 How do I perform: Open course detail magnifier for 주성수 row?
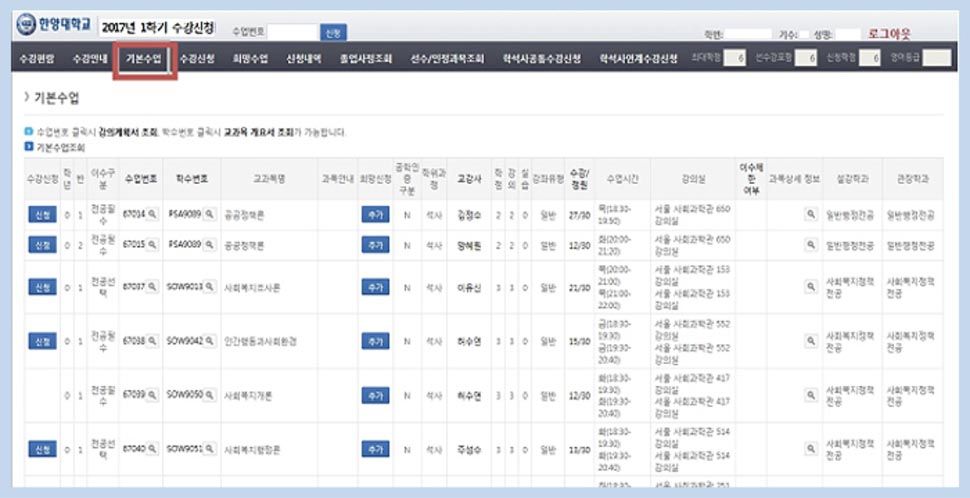810,449
